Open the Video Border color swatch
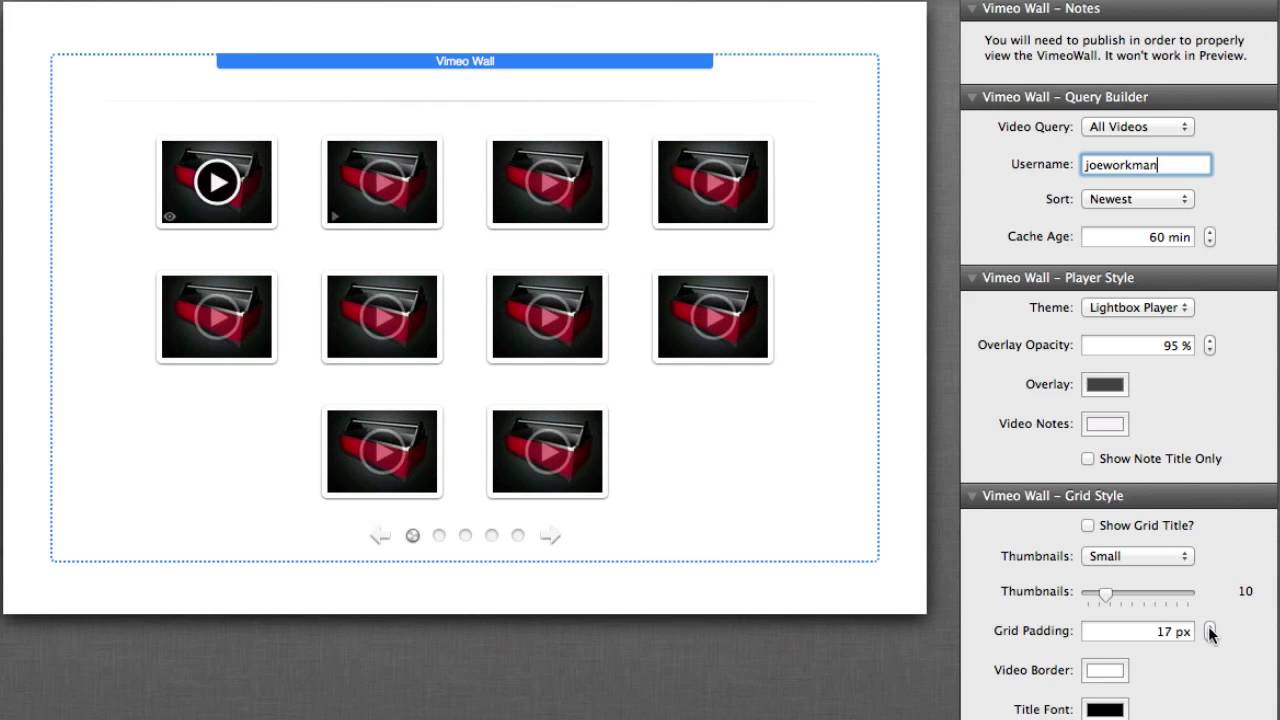1280x720 pixels. point(1105,670)
